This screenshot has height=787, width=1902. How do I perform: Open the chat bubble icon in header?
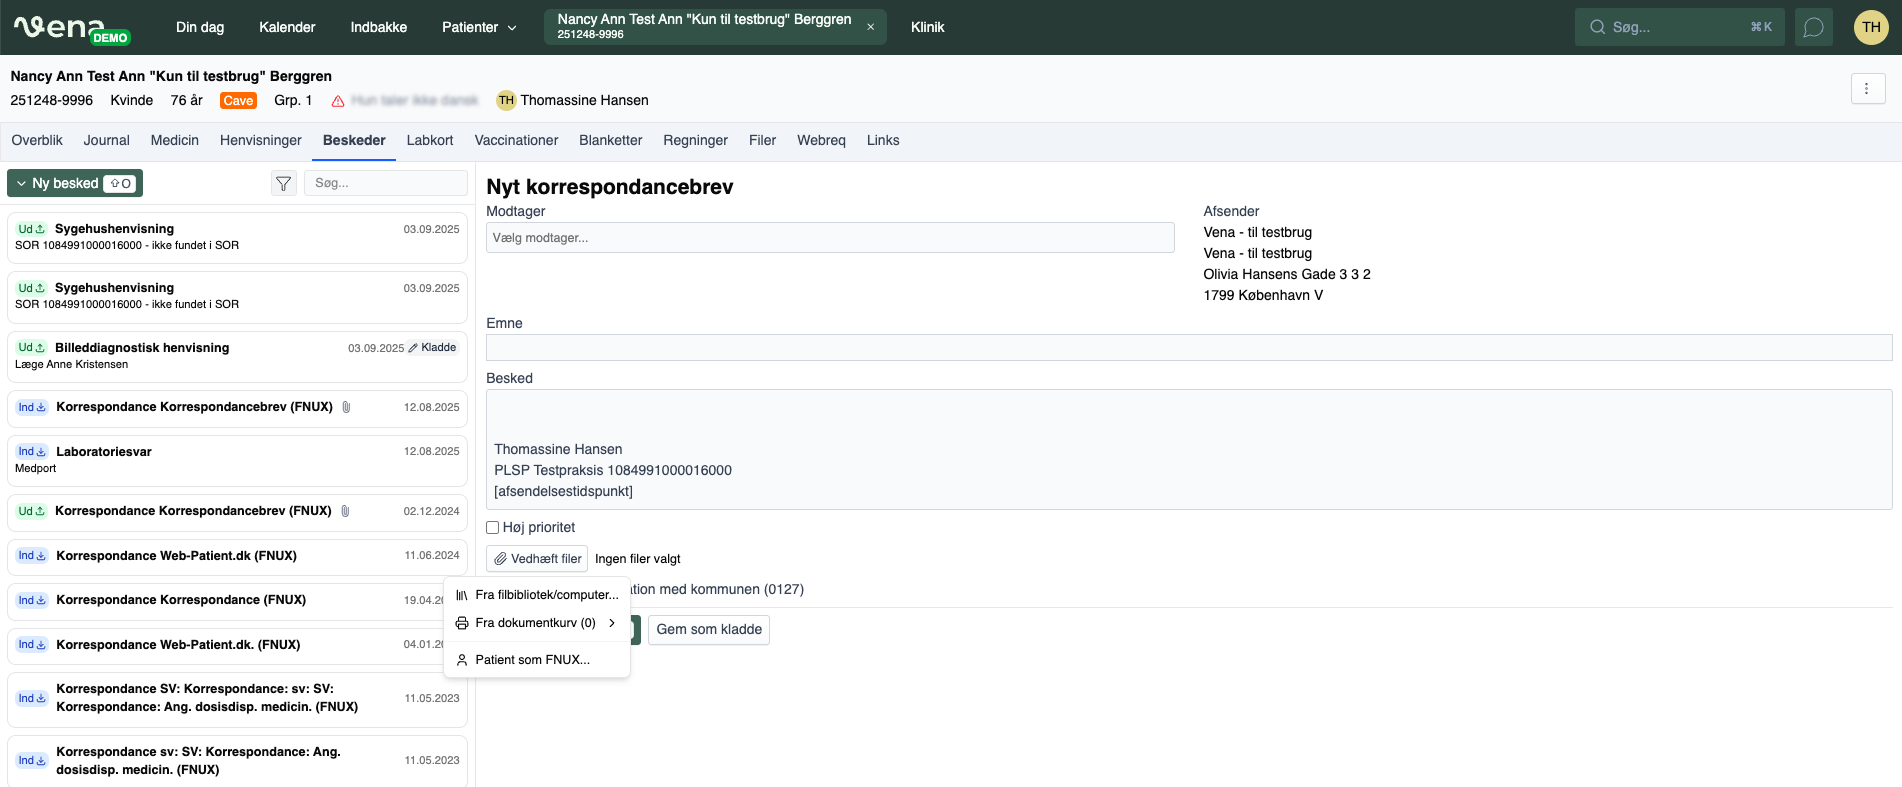pyautogui.click(x=1813, y=27)
